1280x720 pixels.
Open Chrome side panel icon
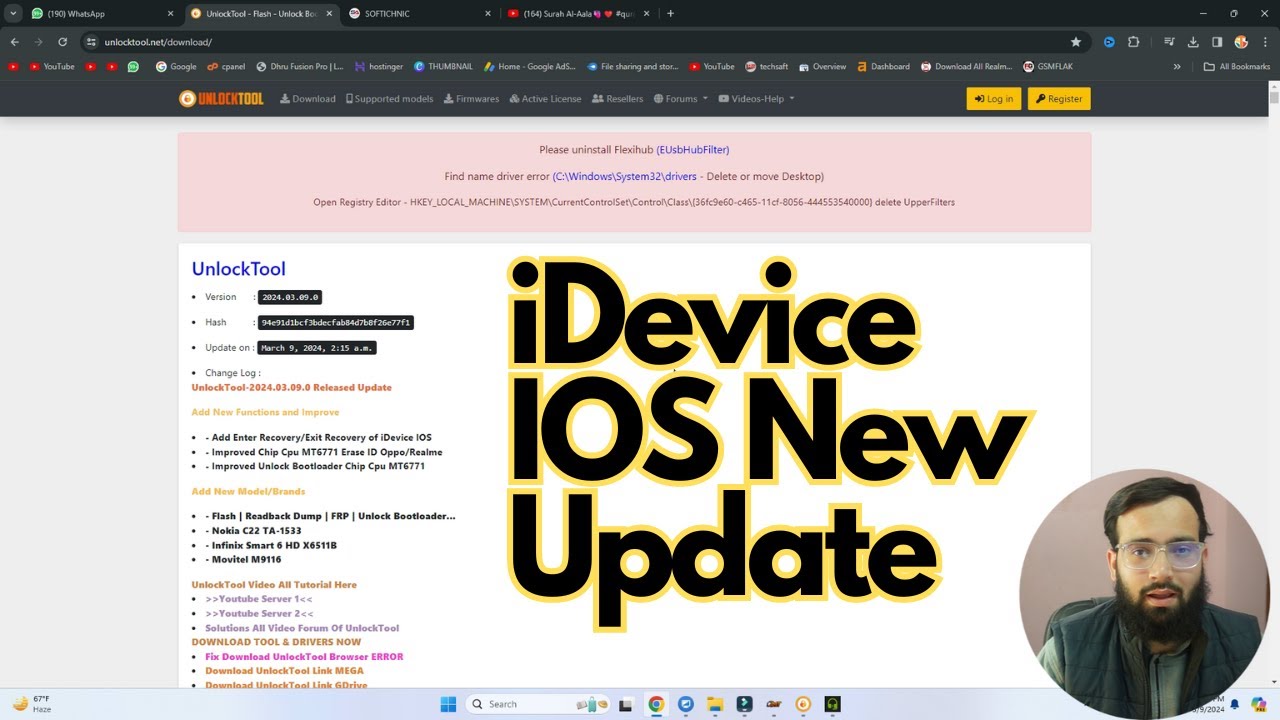tap(1217, 42)
